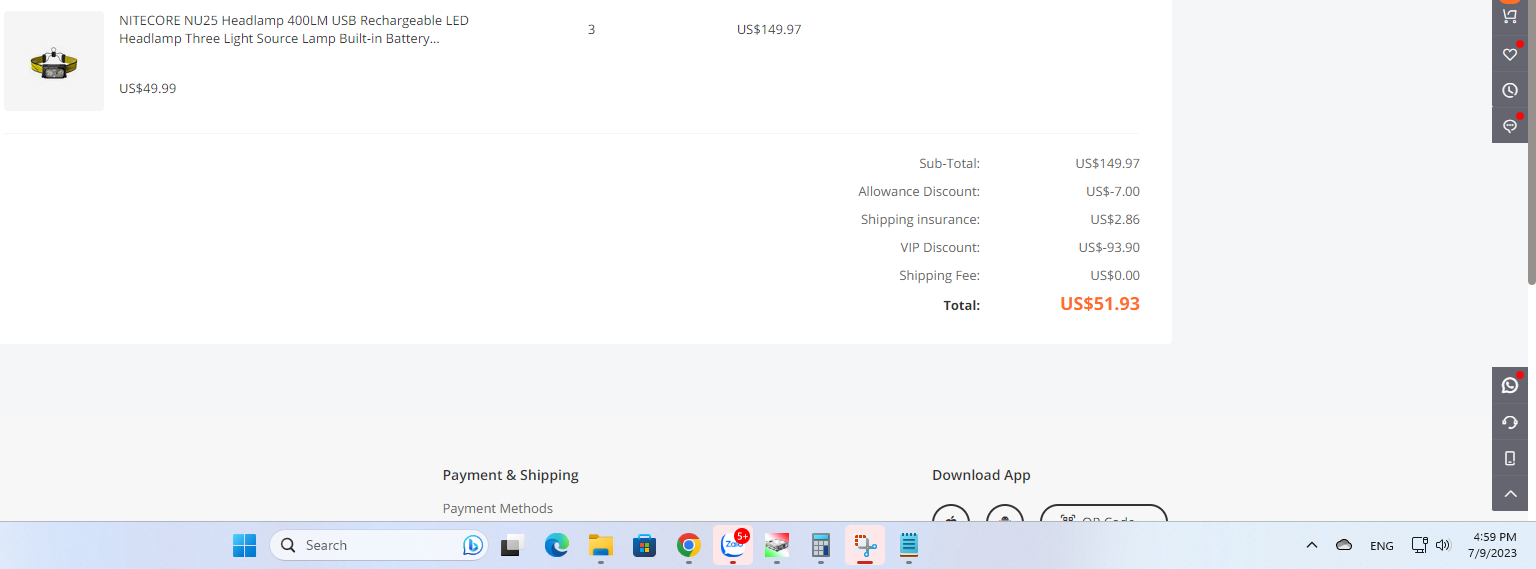Click the taskbar Search box
Screen dimensions: 1536x569
coord(378,545)
